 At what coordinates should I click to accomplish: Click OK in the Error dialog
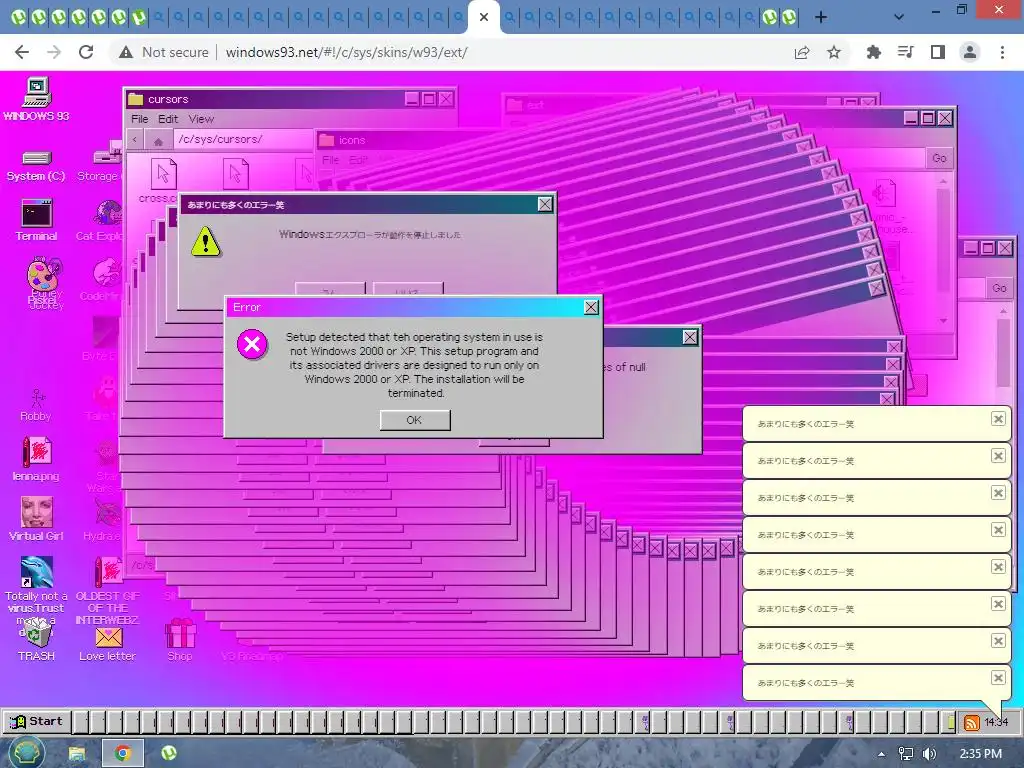click(415, 420)
